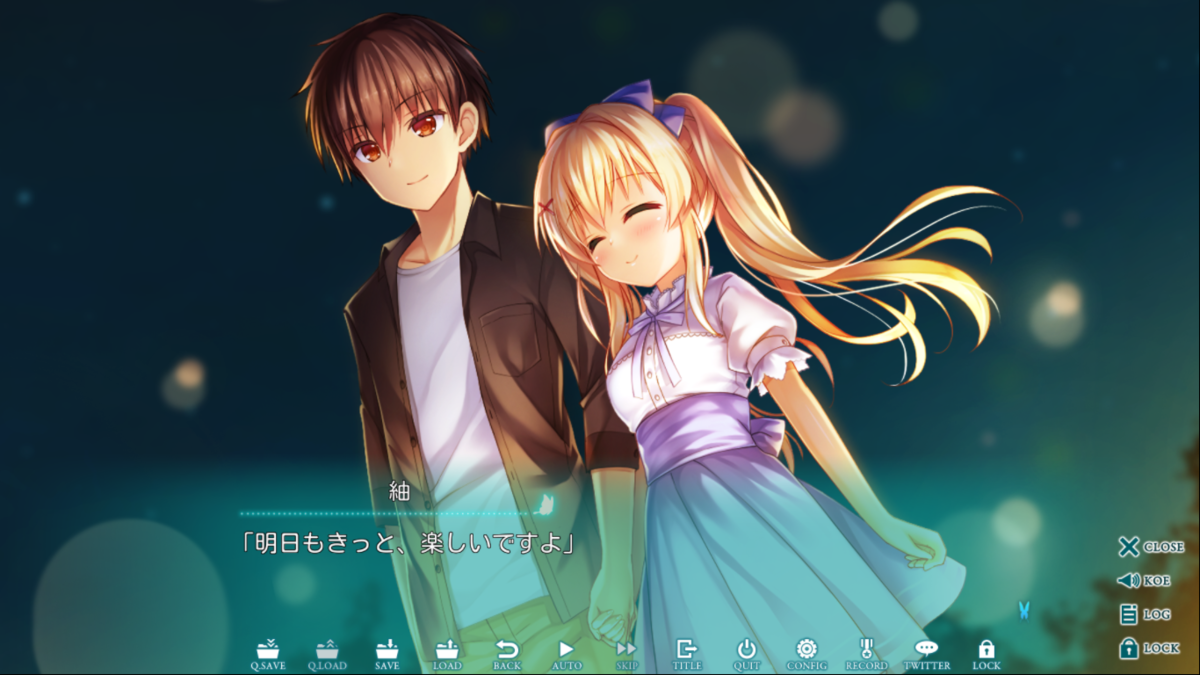Click the speaker name 紬
The image size is (1200, 675).
point(399,491)
